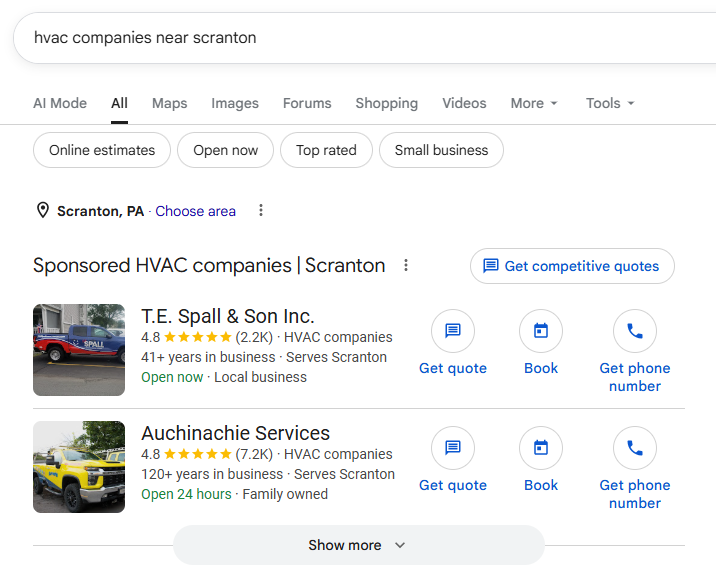Switch to the Maps tab
The image size is (716, 576).
[x=169, y=103]
